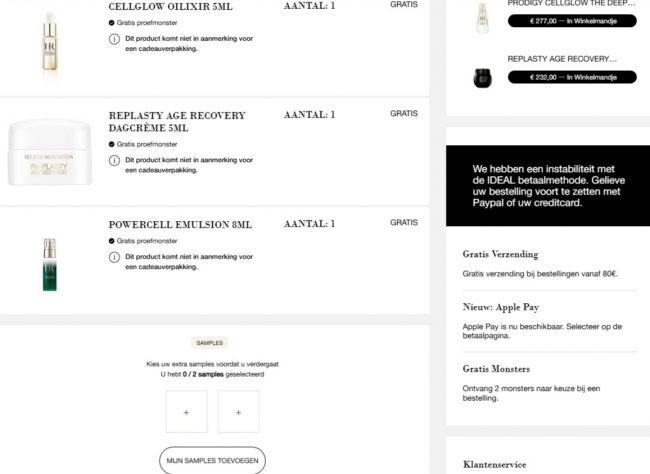Open Powercell Emulsion green bottle image
This screenshot has height=474, width=650.
click(50, 265)
